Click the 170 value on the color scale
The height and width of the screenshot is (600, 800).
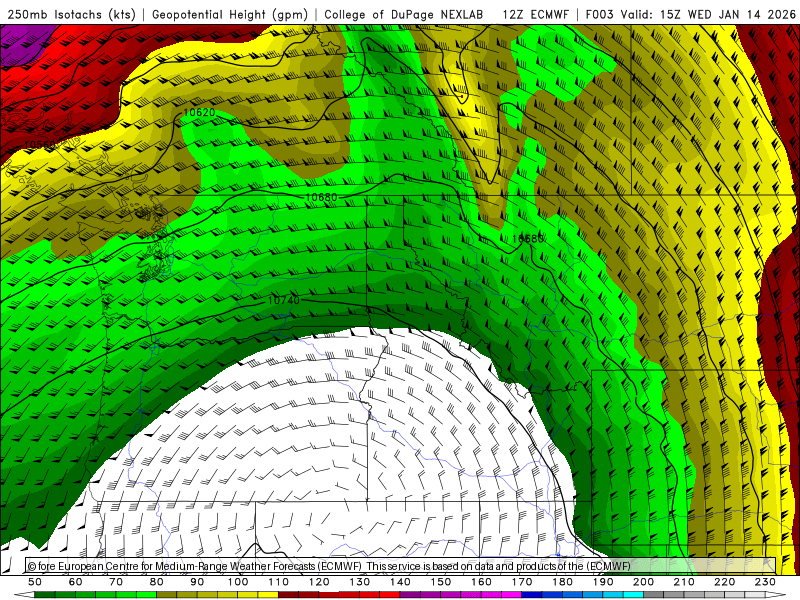(521, 582)
